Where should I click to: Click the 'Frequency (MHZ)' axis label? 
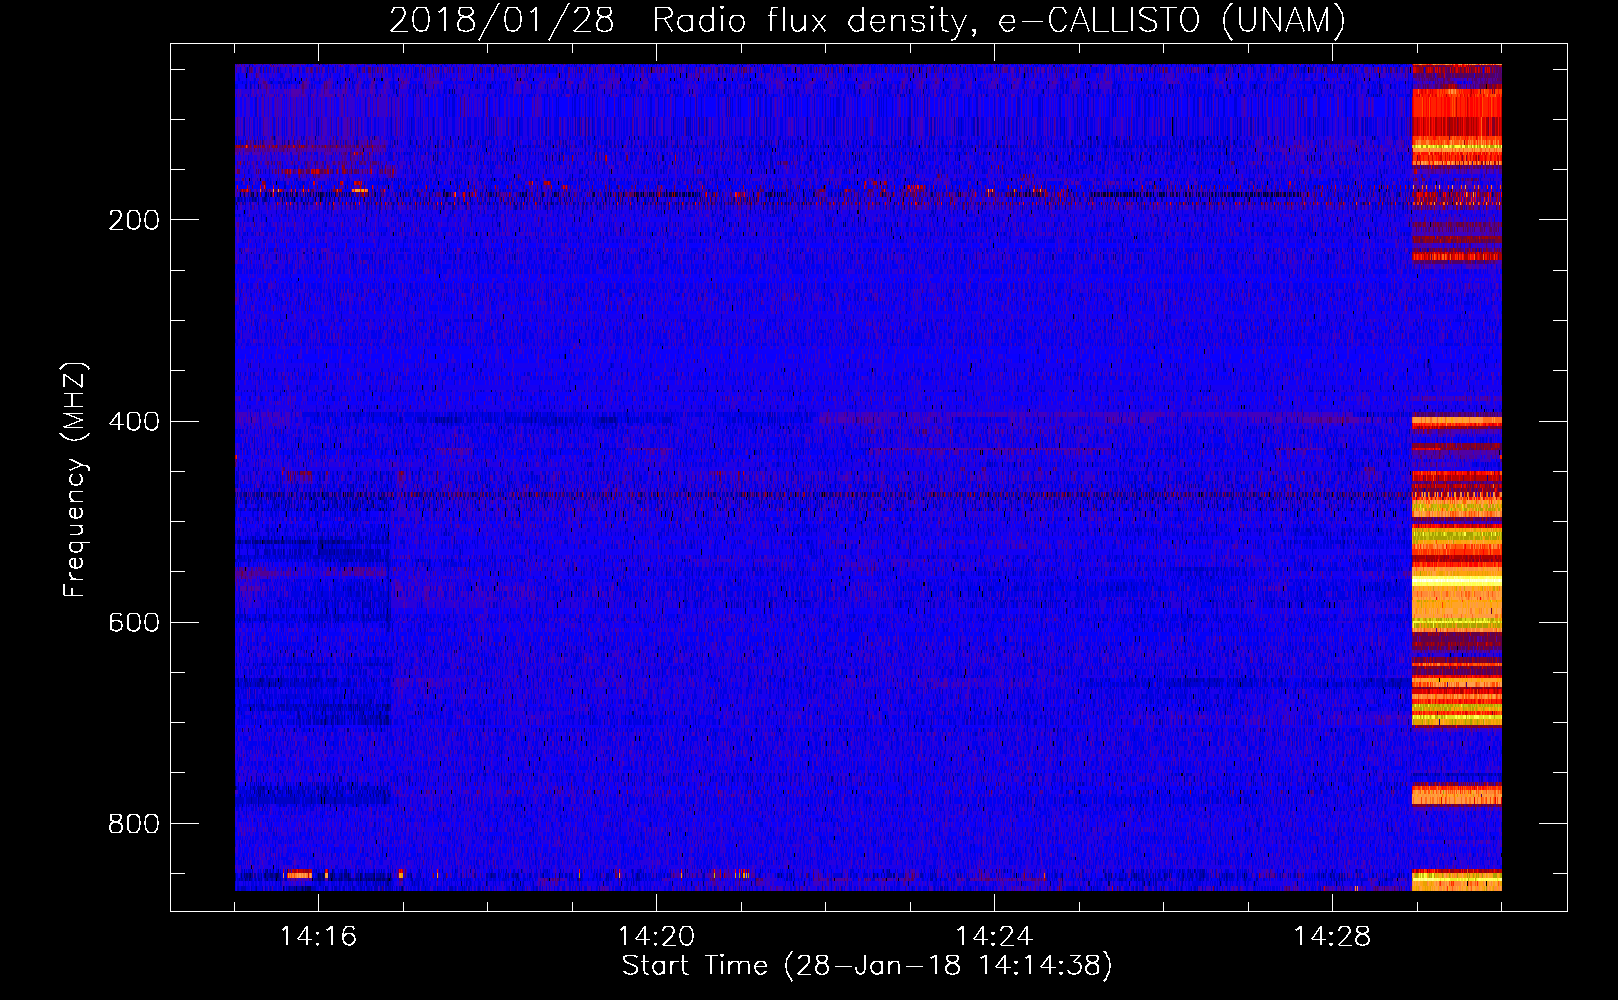click(x=75, y=479)
